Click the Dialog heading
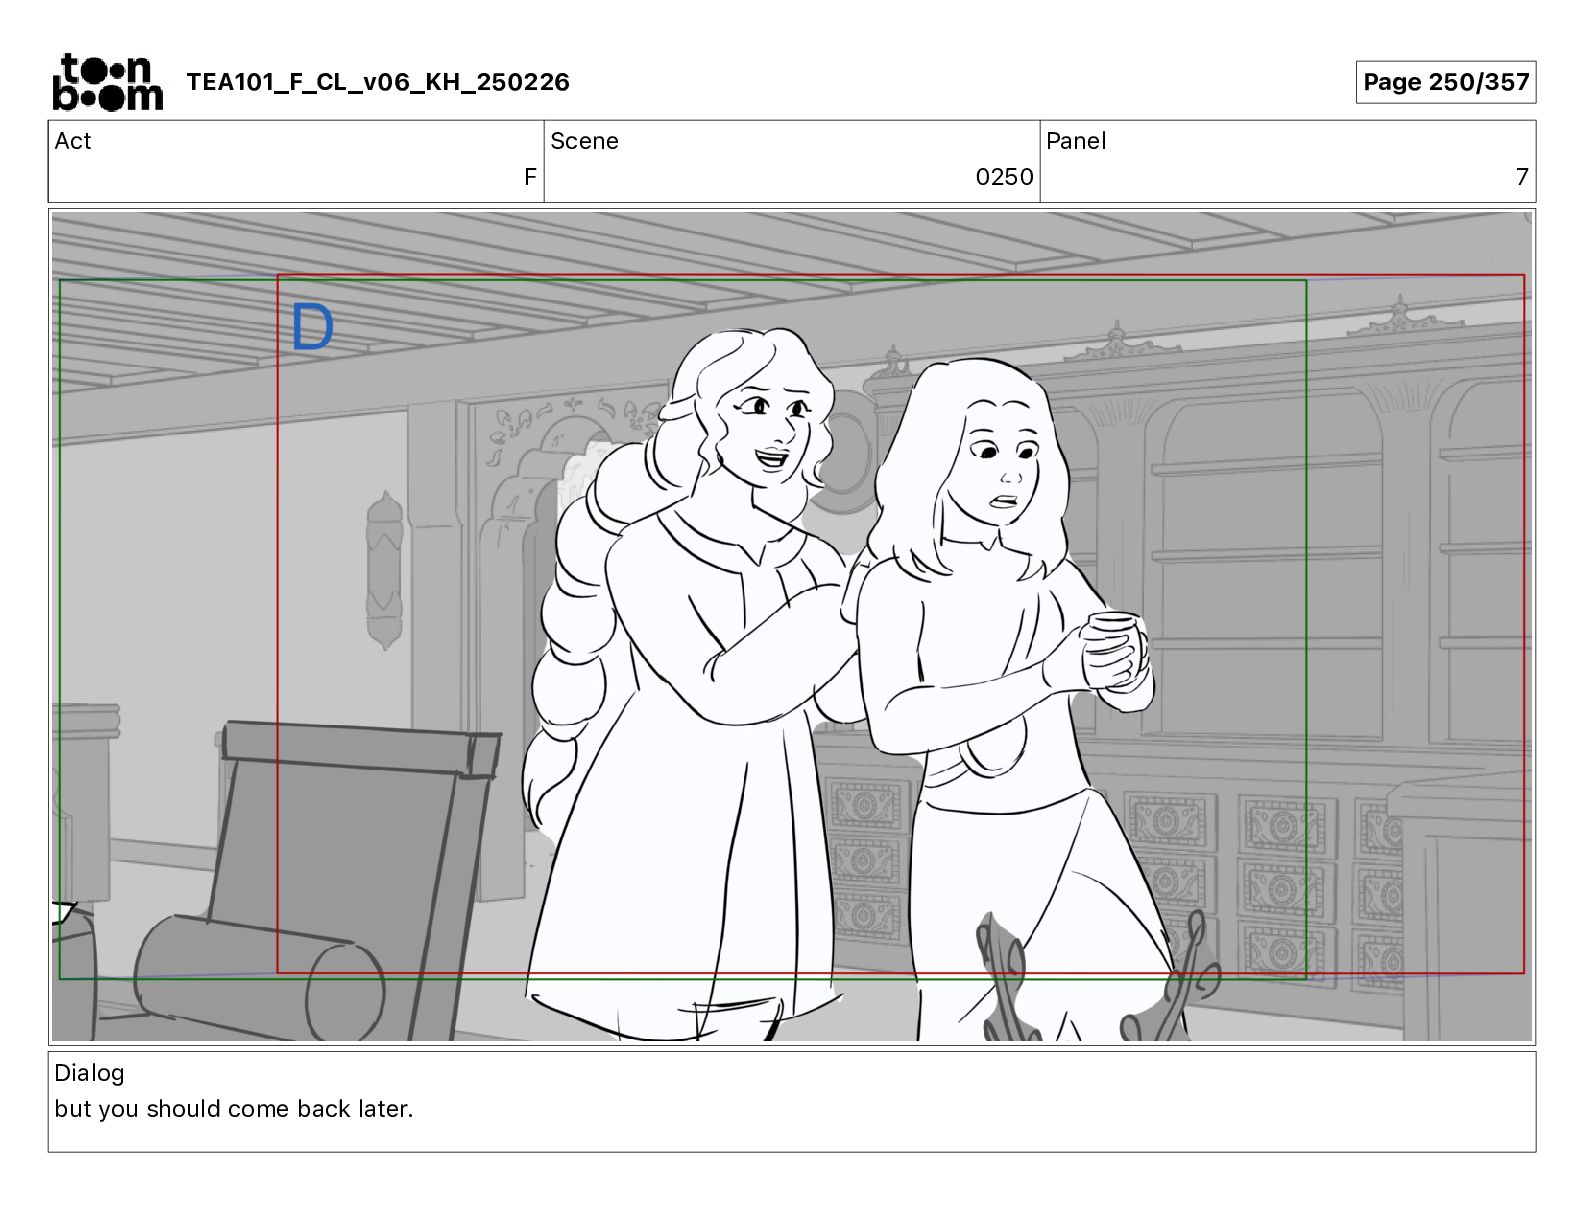This screenshot has height=1224, width=1584. click(89, 1073)
